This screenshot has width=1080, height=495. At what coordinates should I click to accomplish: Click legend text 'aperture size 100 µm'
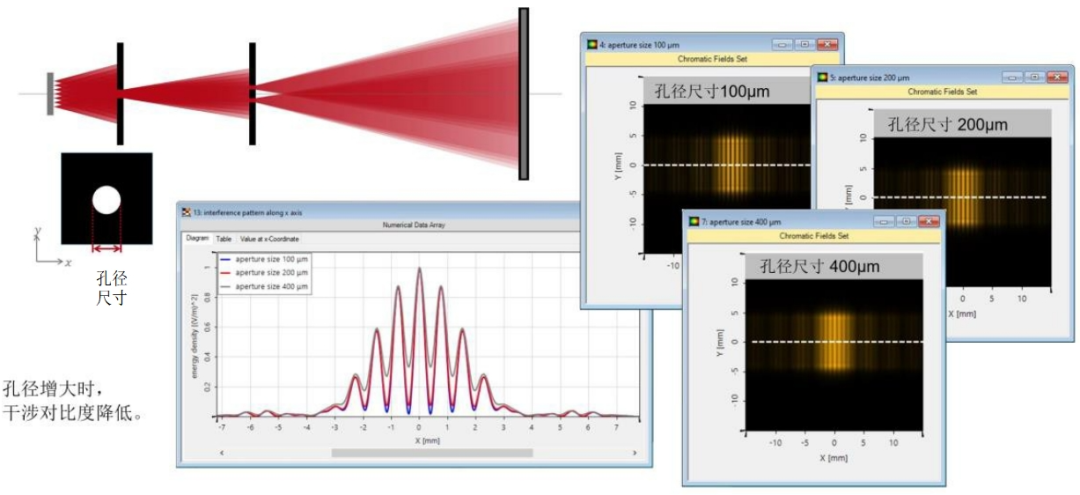[271, 260]
